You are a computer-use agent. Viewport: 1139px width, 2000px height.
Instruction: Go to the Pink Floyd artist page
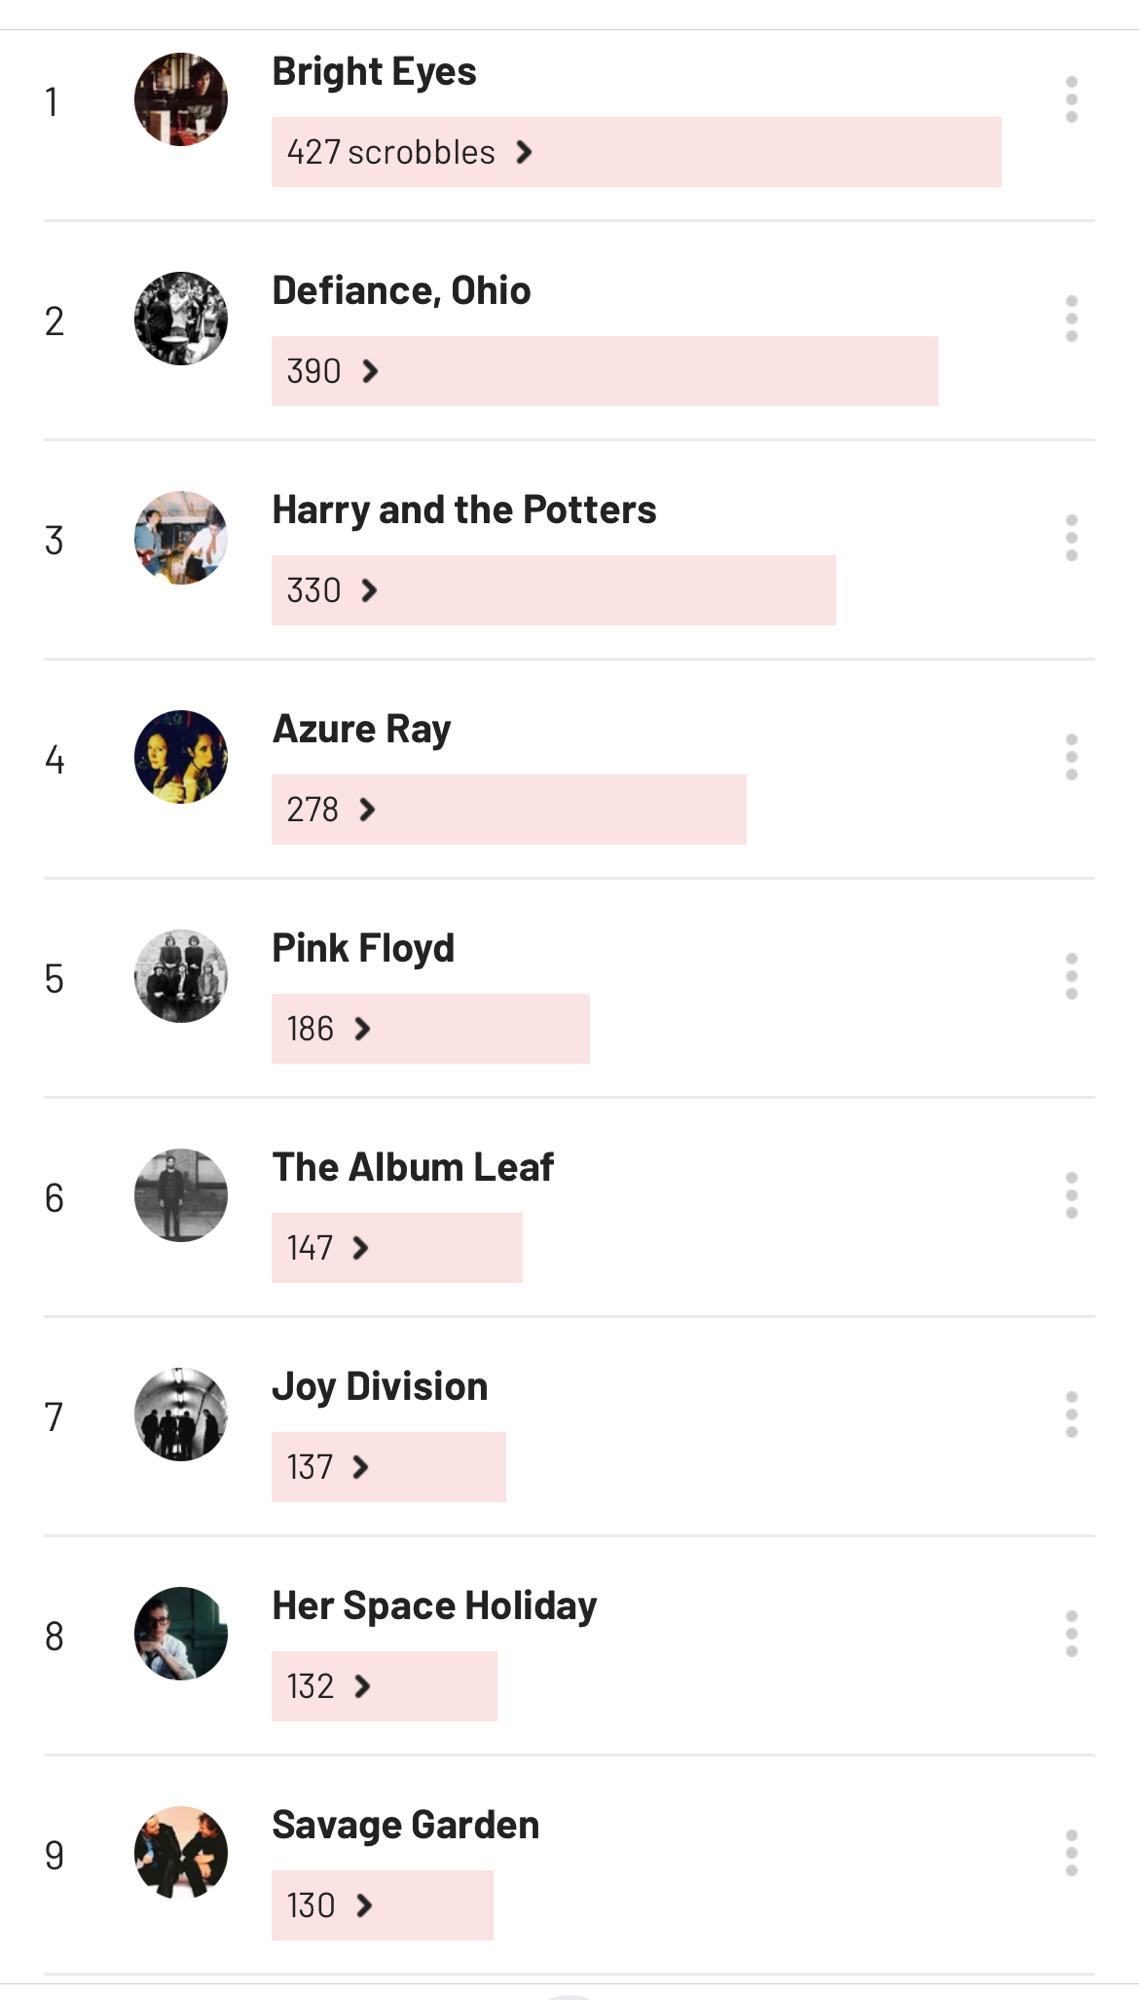(363, 948)
